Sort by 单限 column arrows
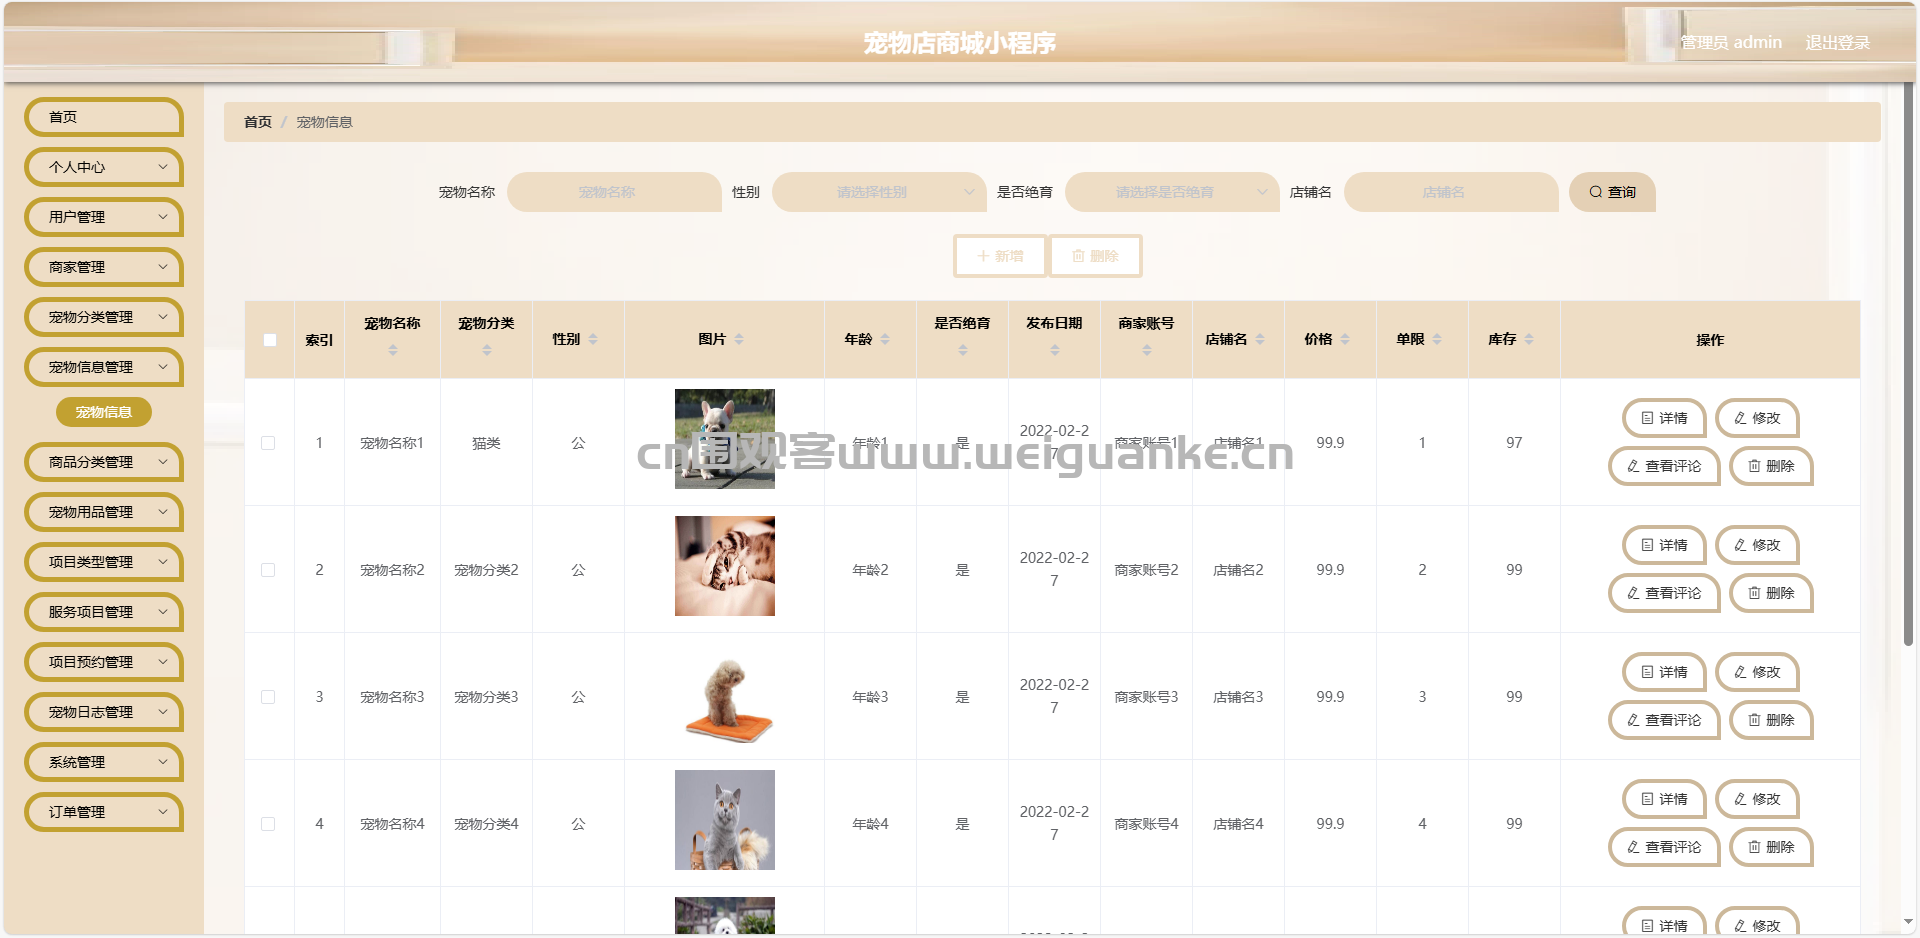The width and height of the screenshot is (1920, 938). click(x=1437, y=340)
